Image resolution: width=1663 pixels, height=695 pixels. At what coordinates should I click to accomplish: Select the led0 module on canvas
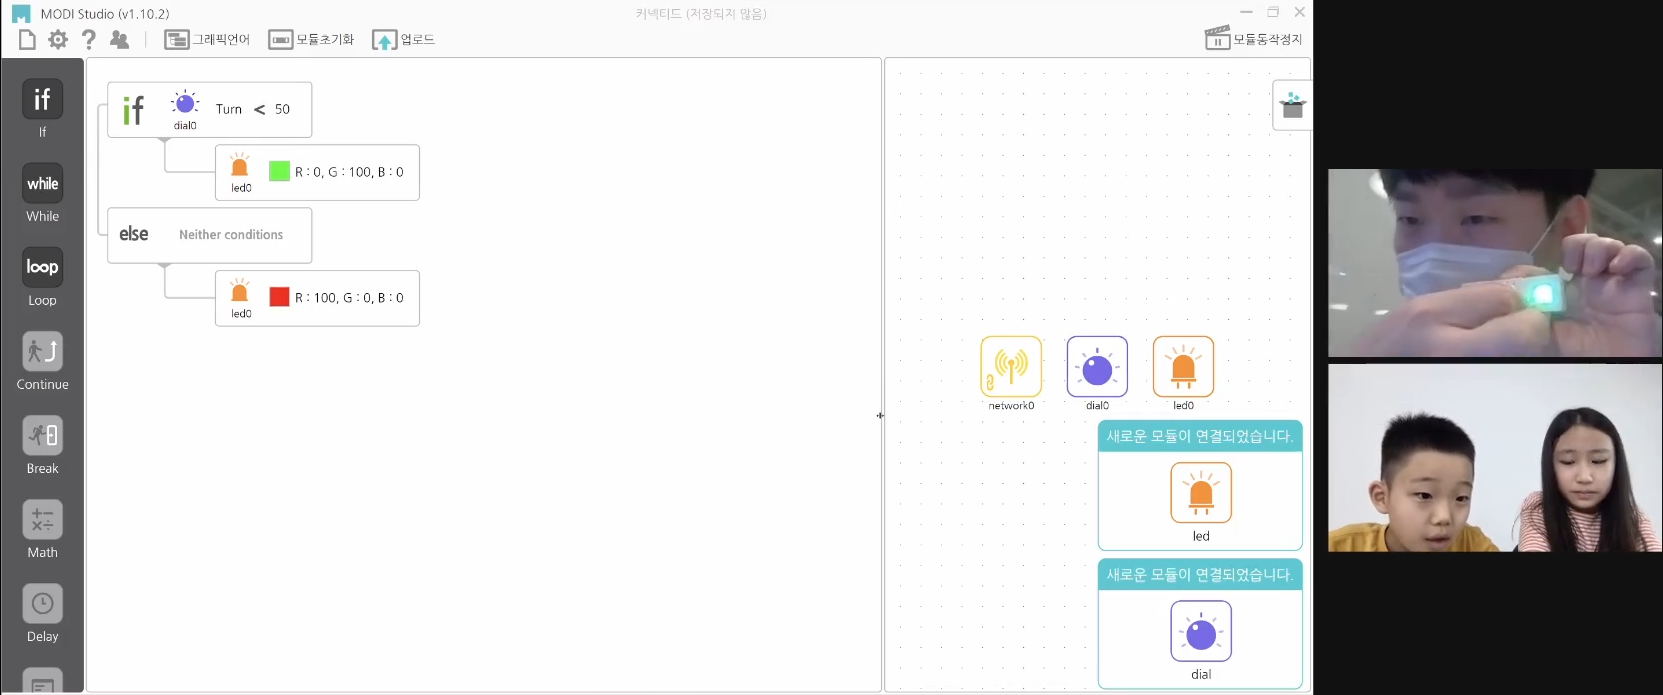pos(1183,367)
